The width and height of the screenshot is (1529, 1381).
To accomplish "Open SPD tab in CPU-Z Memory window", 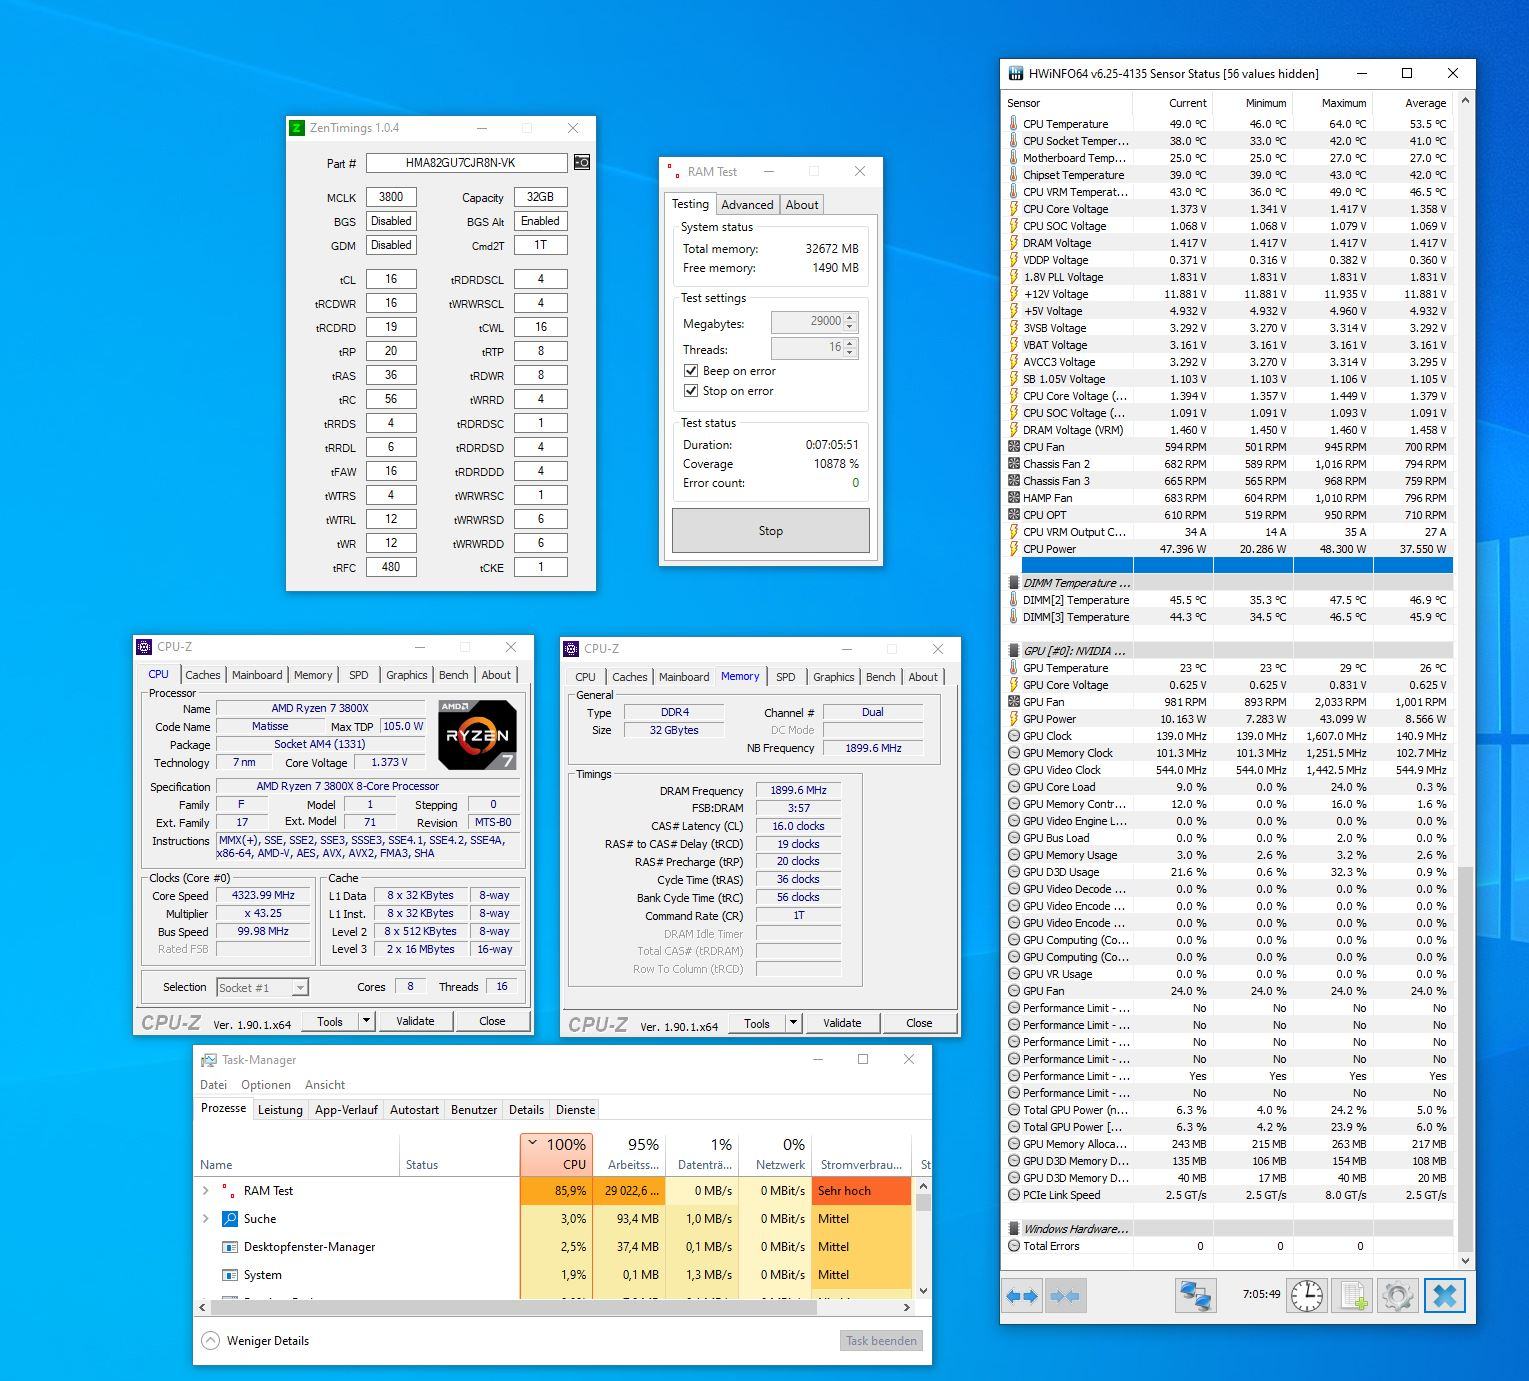I will [786, 677].
